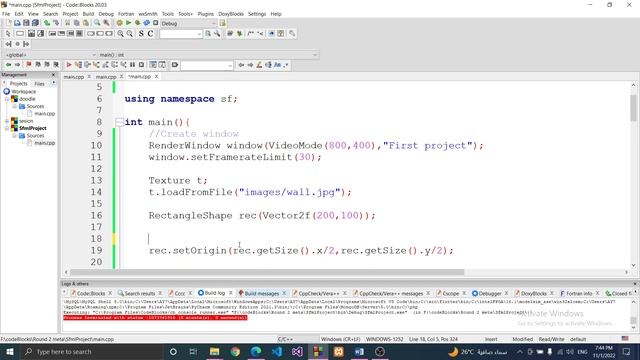Click the C toolbar icon
The height and width of the screenshot is (360, 640).
point(150,33)
